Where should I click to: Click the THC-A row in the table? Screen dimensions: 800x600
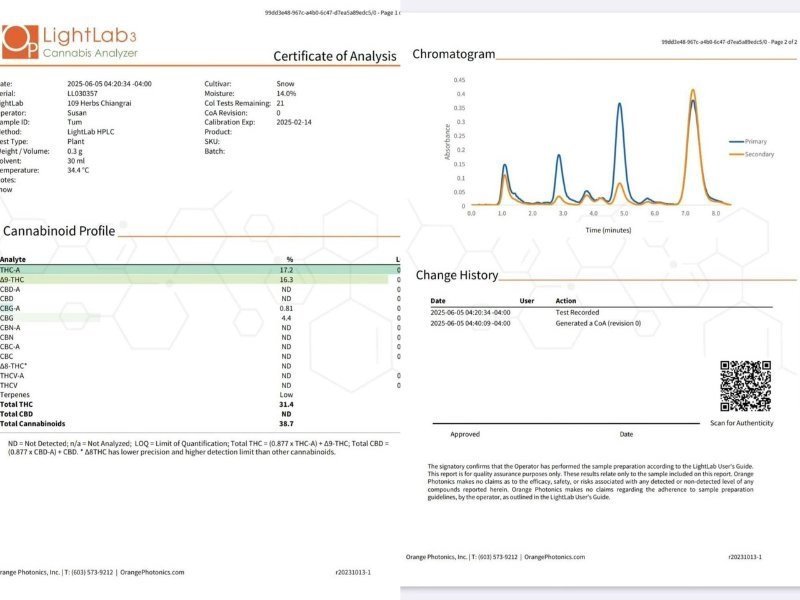(200, 270)
